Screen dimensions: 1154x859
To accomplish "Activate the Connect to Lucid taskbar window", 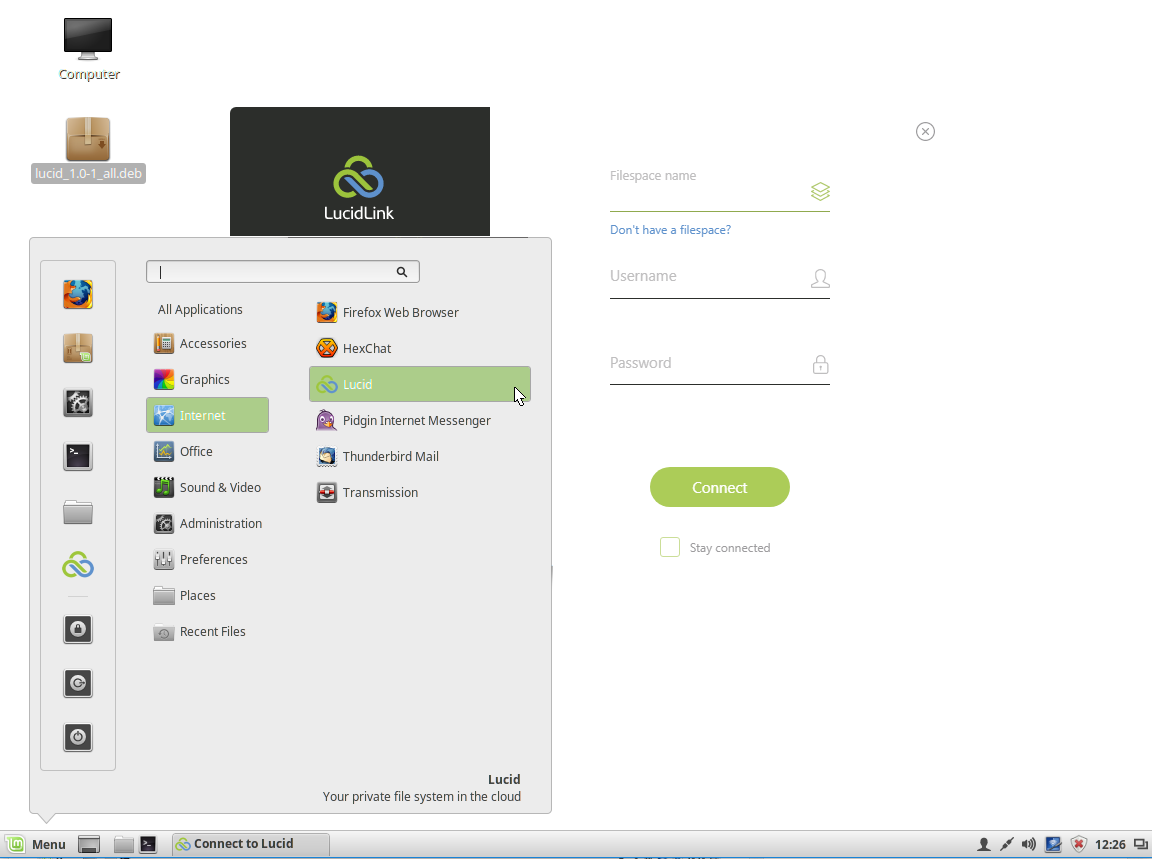I will pos(251,844).
